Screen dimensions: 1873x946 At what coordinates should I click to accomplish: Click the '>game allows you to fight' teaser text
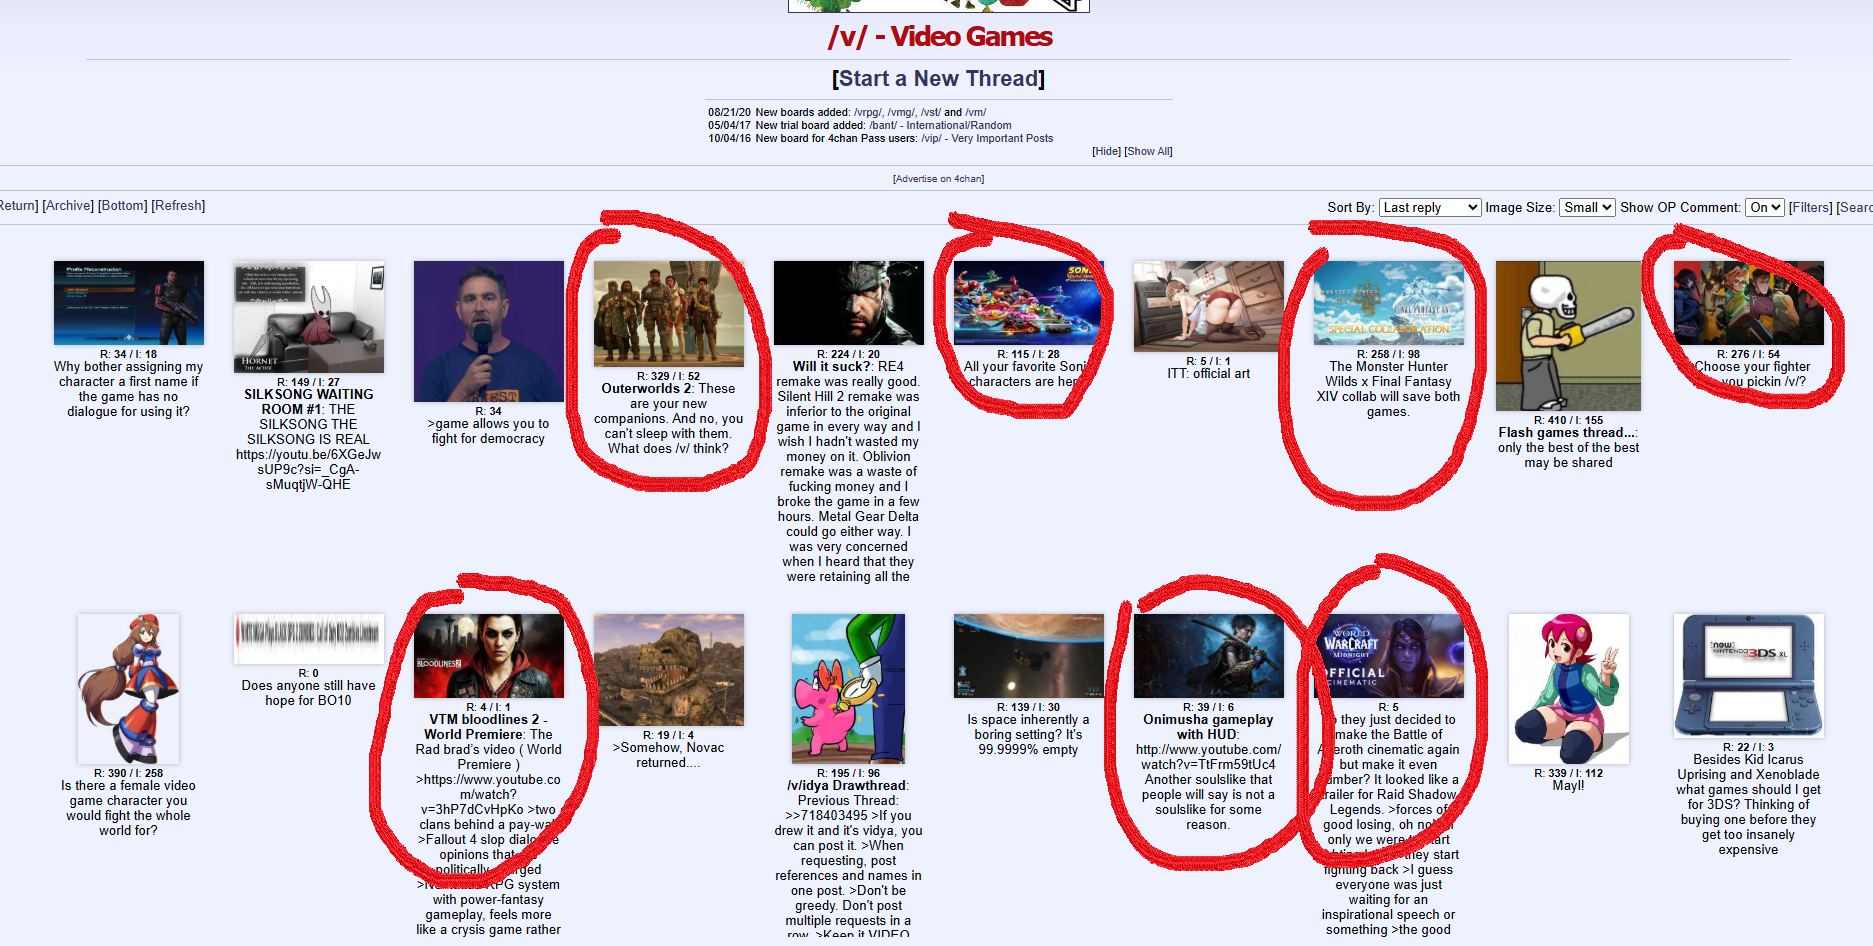[x=489, y=431]
